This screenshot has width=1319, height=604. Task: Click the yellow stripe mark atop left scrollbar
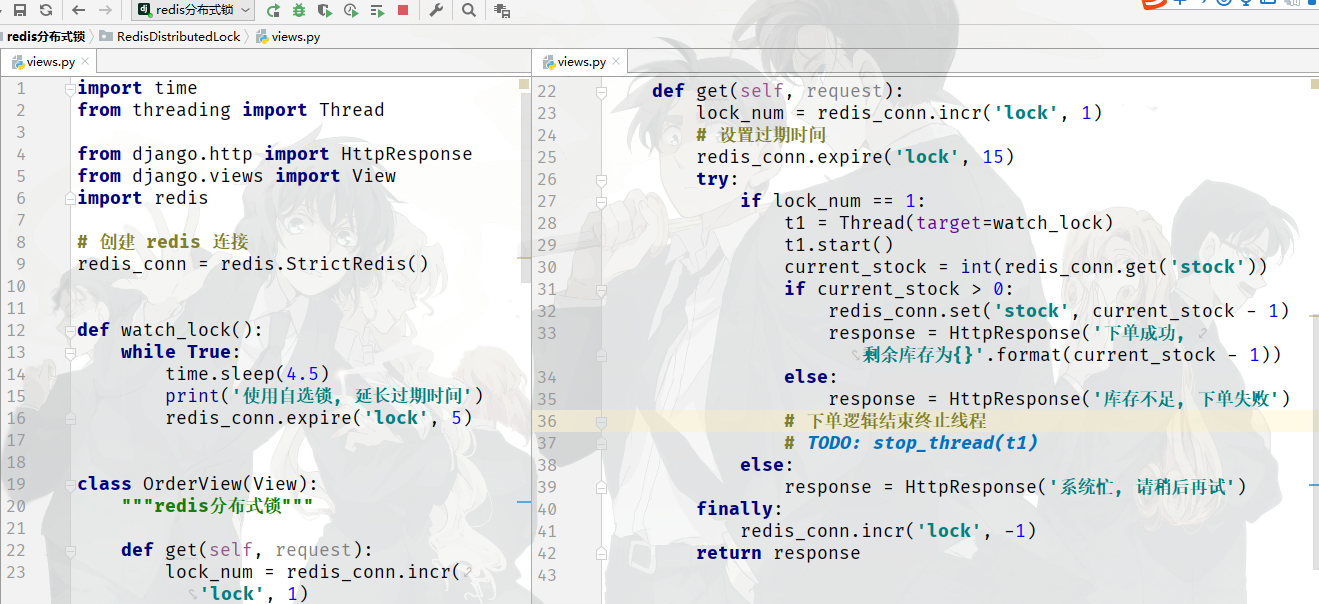[x=523, y=86]
